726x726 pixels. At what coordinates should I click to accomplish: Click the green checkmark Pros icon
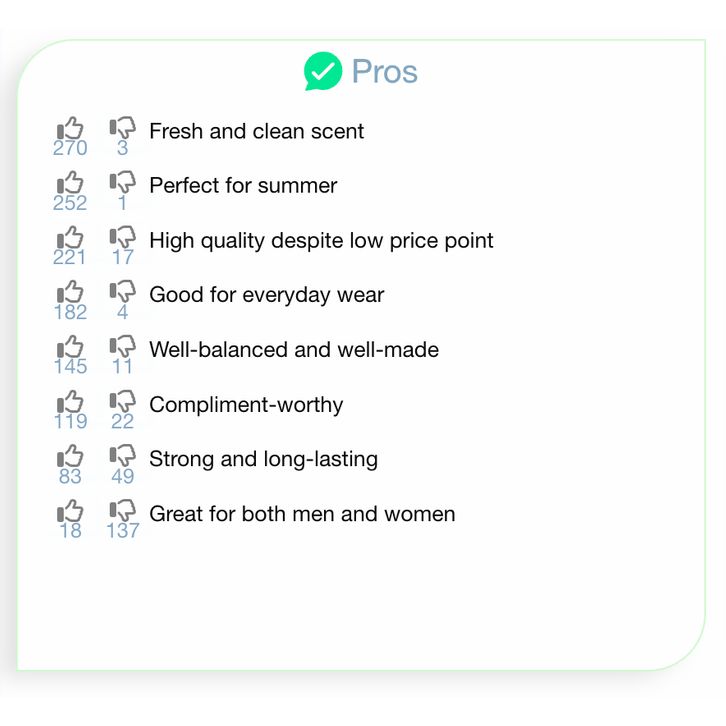323,71
